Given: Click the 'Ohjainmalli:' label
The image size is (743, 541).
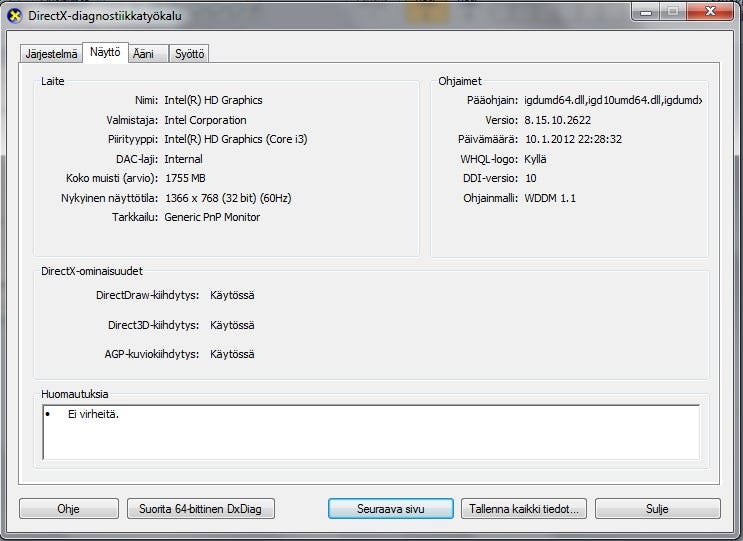Looking at the screenshot, I should point(490,198).
